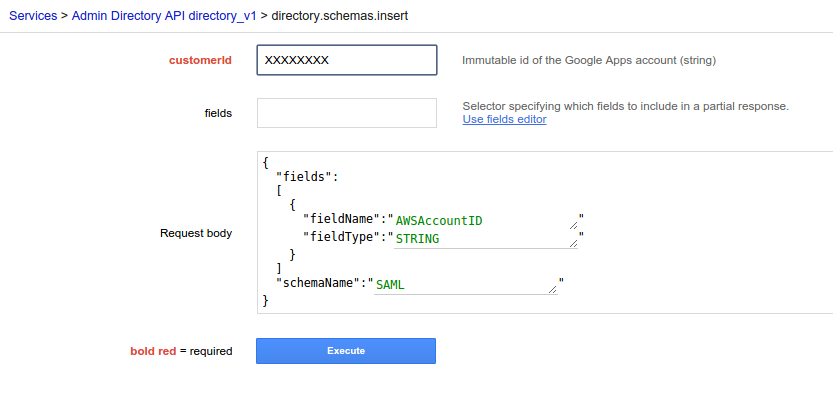Edit the schemaName value SAML
The height and width of the screenshot is (394, 833).
[x=465, y=285]
